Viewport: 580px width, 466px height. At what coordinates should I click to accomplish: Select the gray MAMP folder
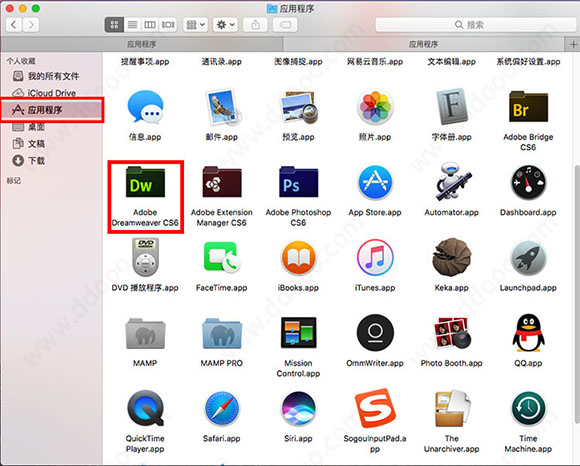145,334
